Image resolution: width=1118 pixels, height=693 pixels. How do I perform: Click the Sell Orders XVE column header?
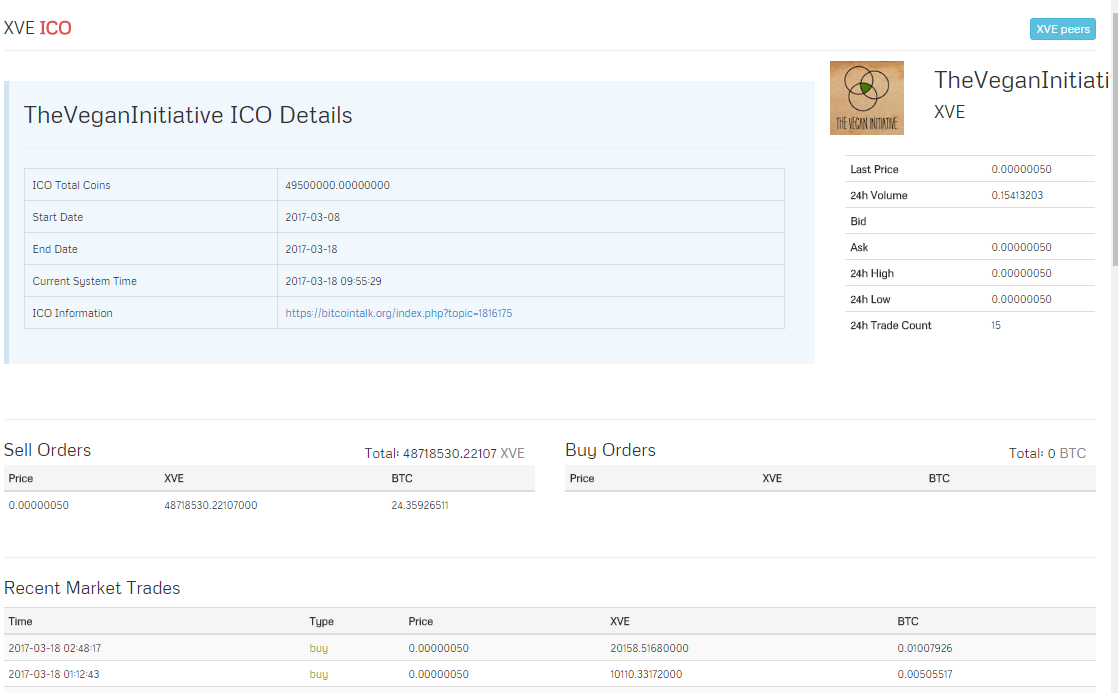coord(174,478)
